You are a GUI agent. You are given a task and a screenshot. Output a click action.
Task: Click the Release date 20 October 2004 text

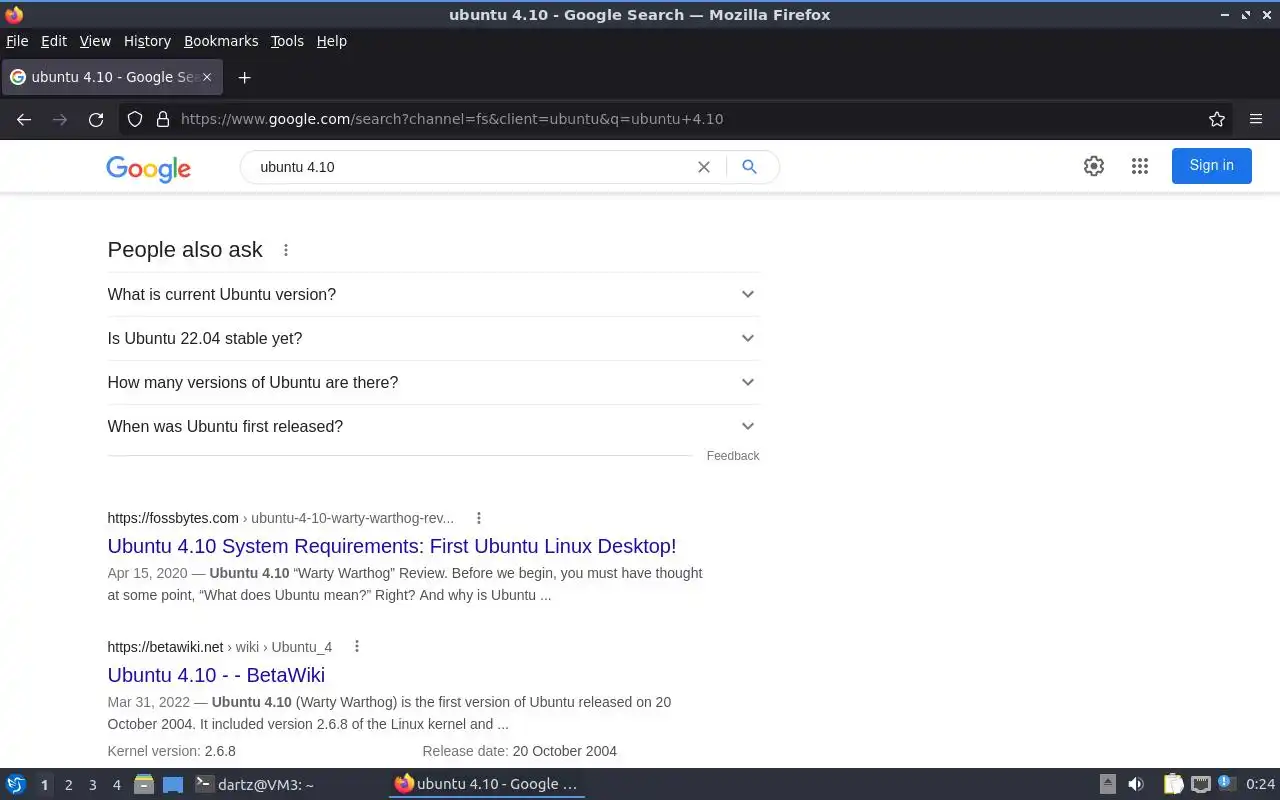click(519, 751)
